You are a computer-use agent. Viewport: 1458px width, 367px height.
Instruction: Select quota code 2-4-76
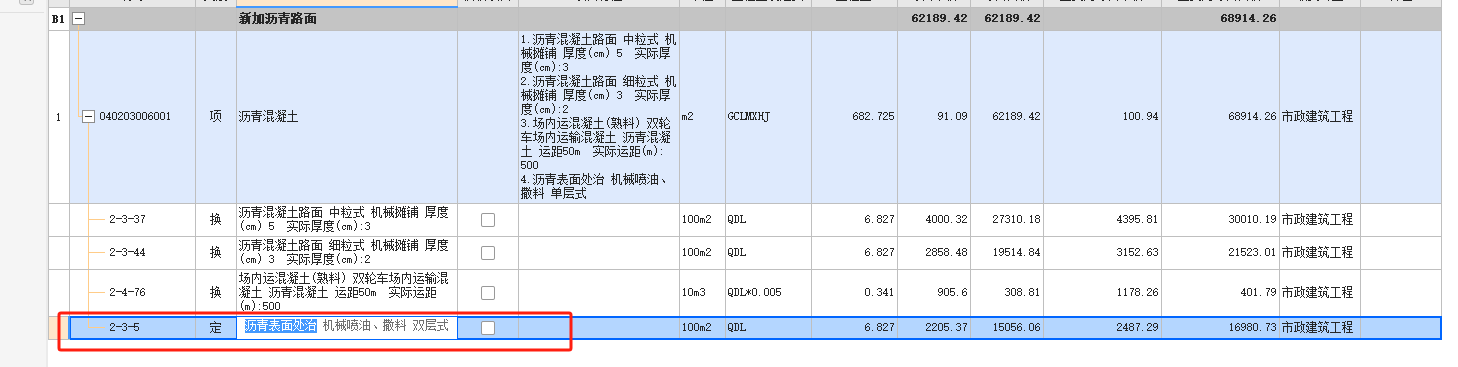(x=127, y=293)
